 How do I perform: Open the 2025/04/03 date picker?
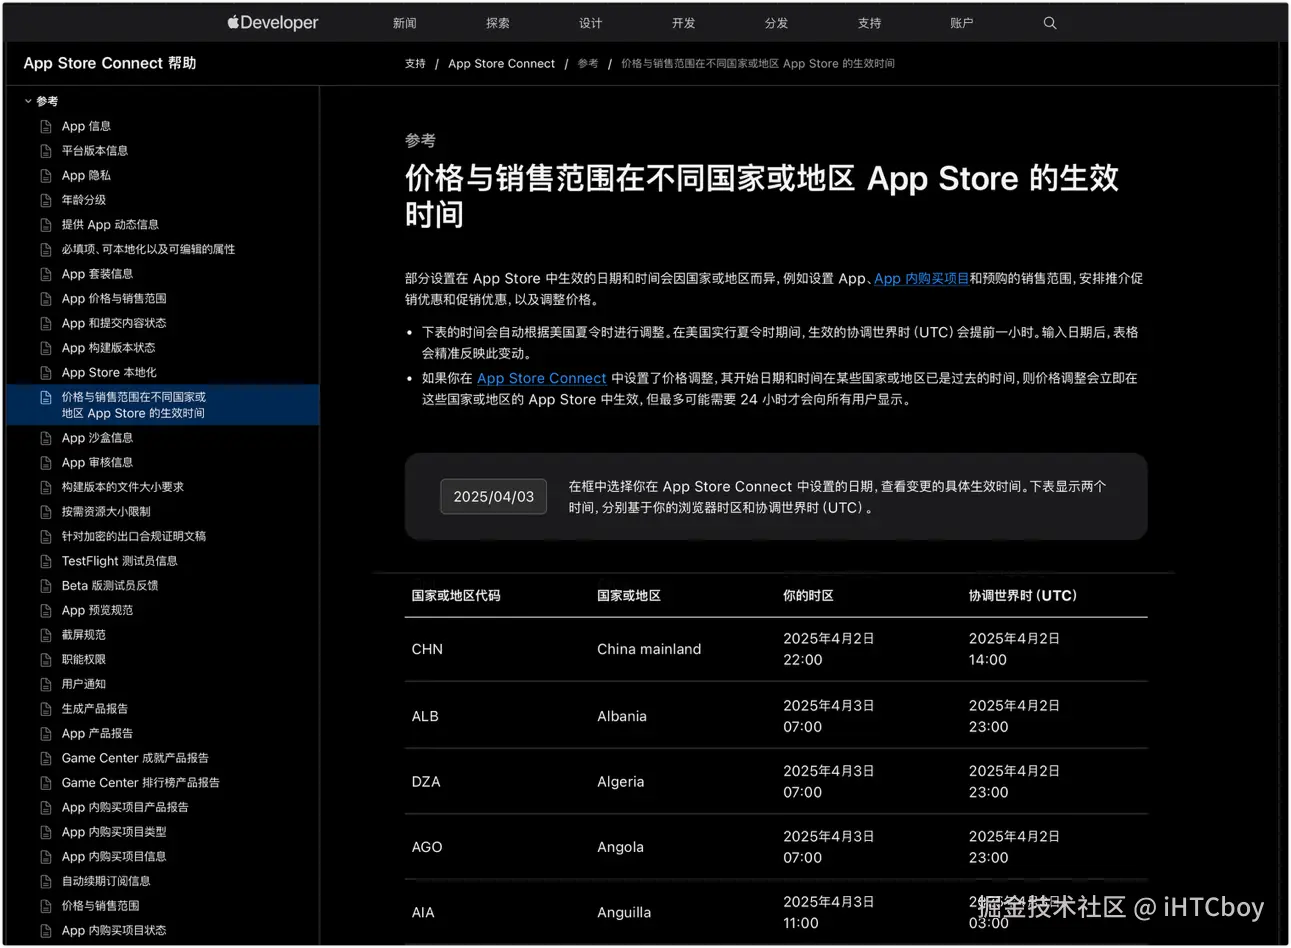pos(493,496)
